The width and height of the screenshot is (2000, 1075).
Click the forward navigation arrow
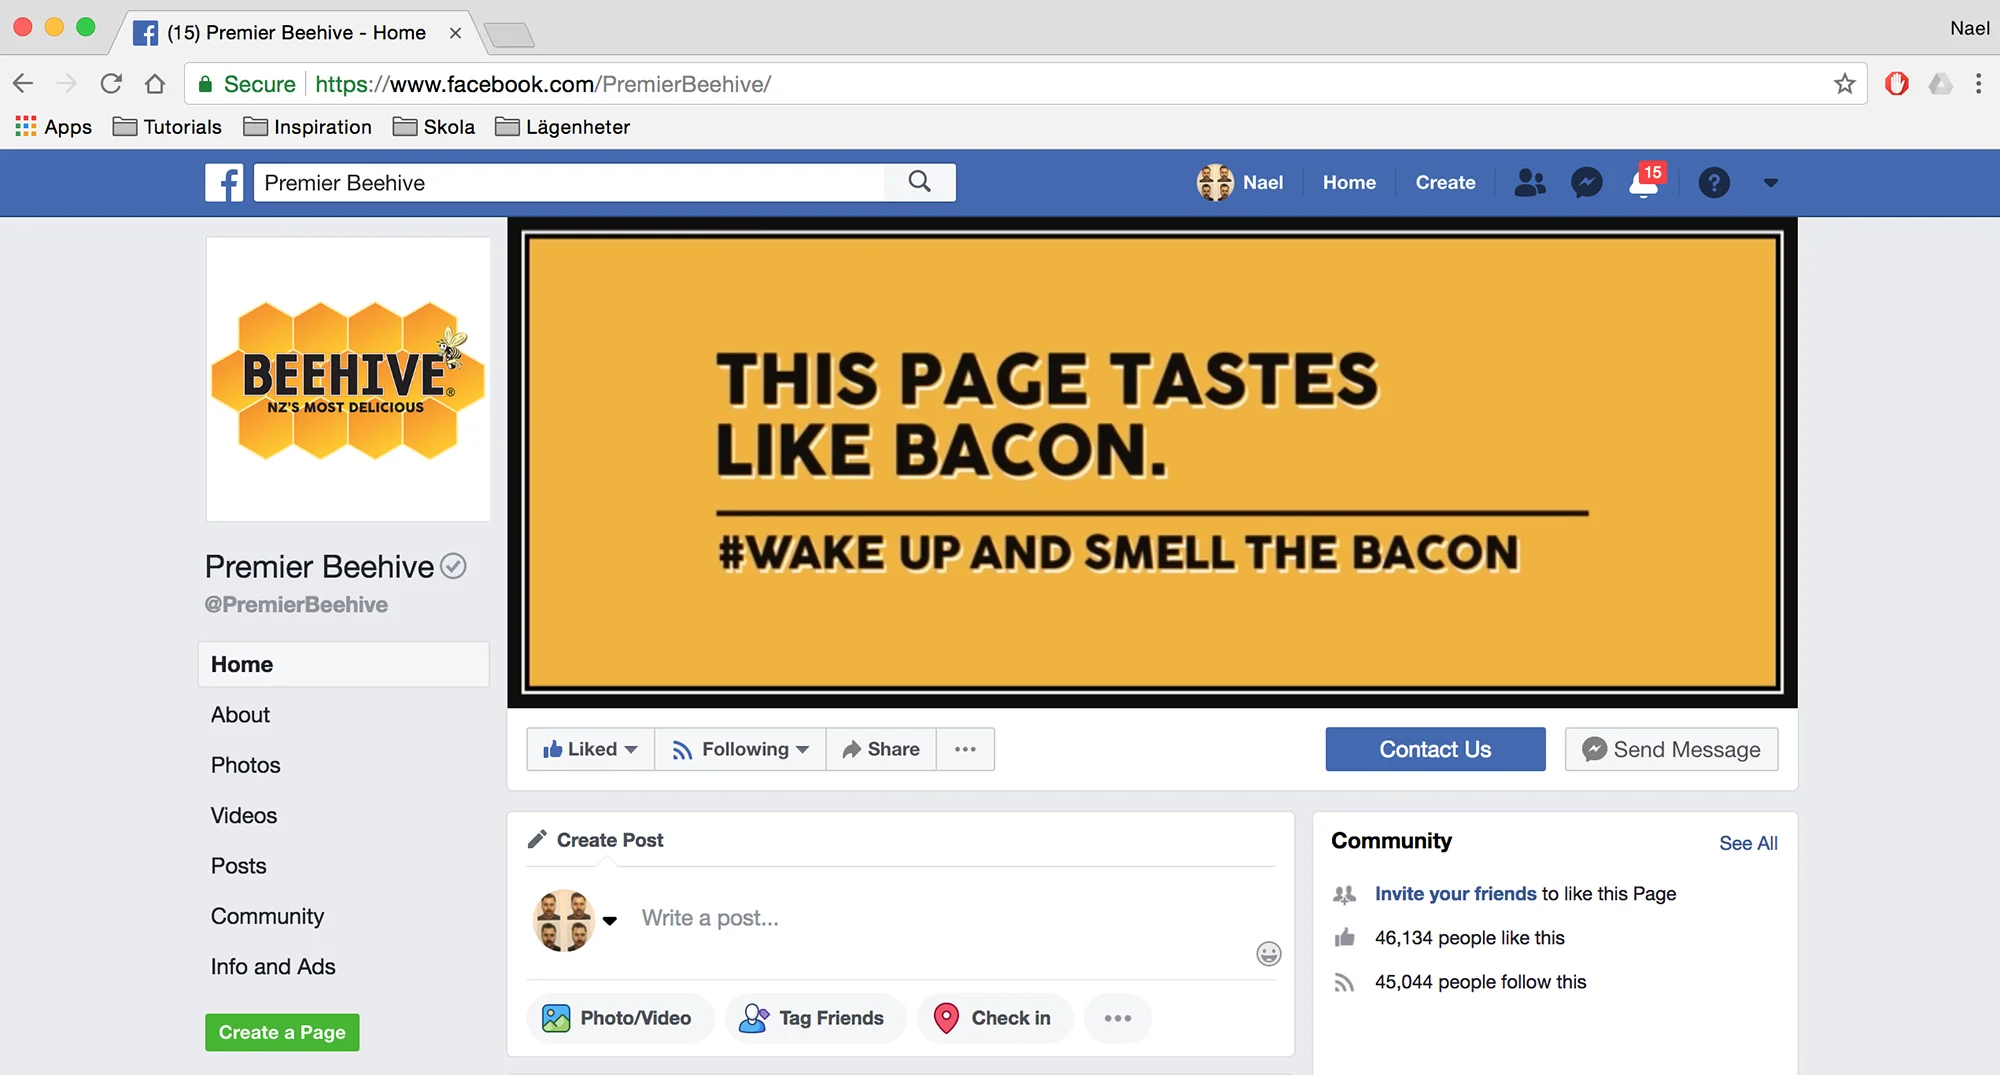67,84
